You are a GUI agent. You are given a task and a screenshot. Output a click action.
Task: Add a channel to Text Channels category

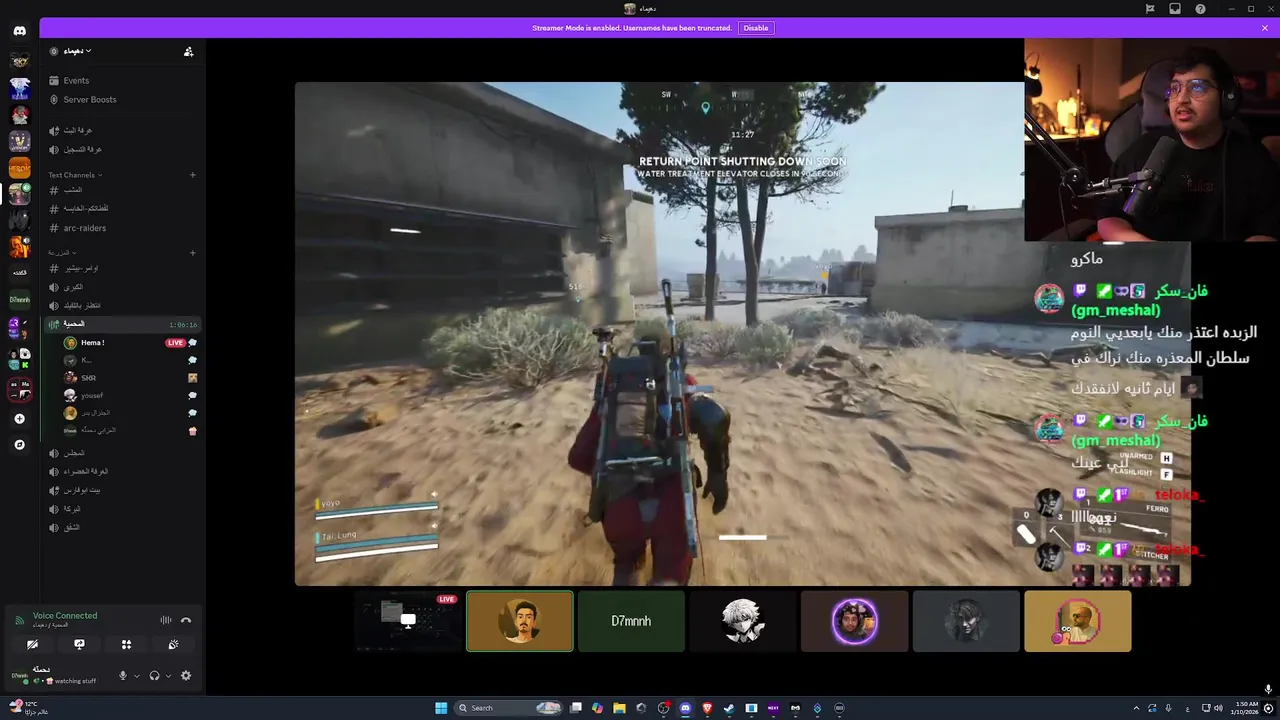click(x=193, y=175)
